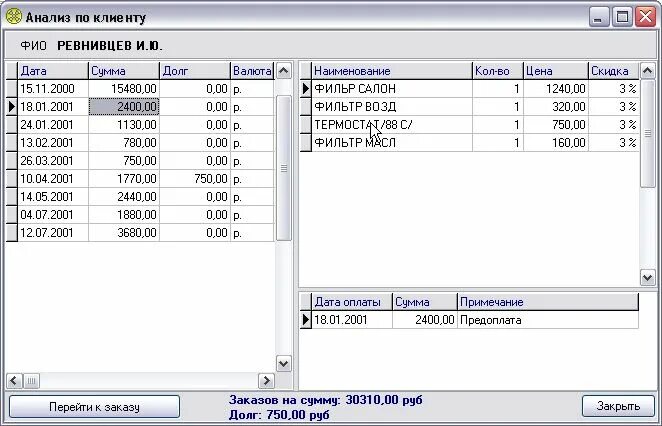Click the Дата оплаты column header
The height and width of the screenshot is (426, 662).
[352, 302]
